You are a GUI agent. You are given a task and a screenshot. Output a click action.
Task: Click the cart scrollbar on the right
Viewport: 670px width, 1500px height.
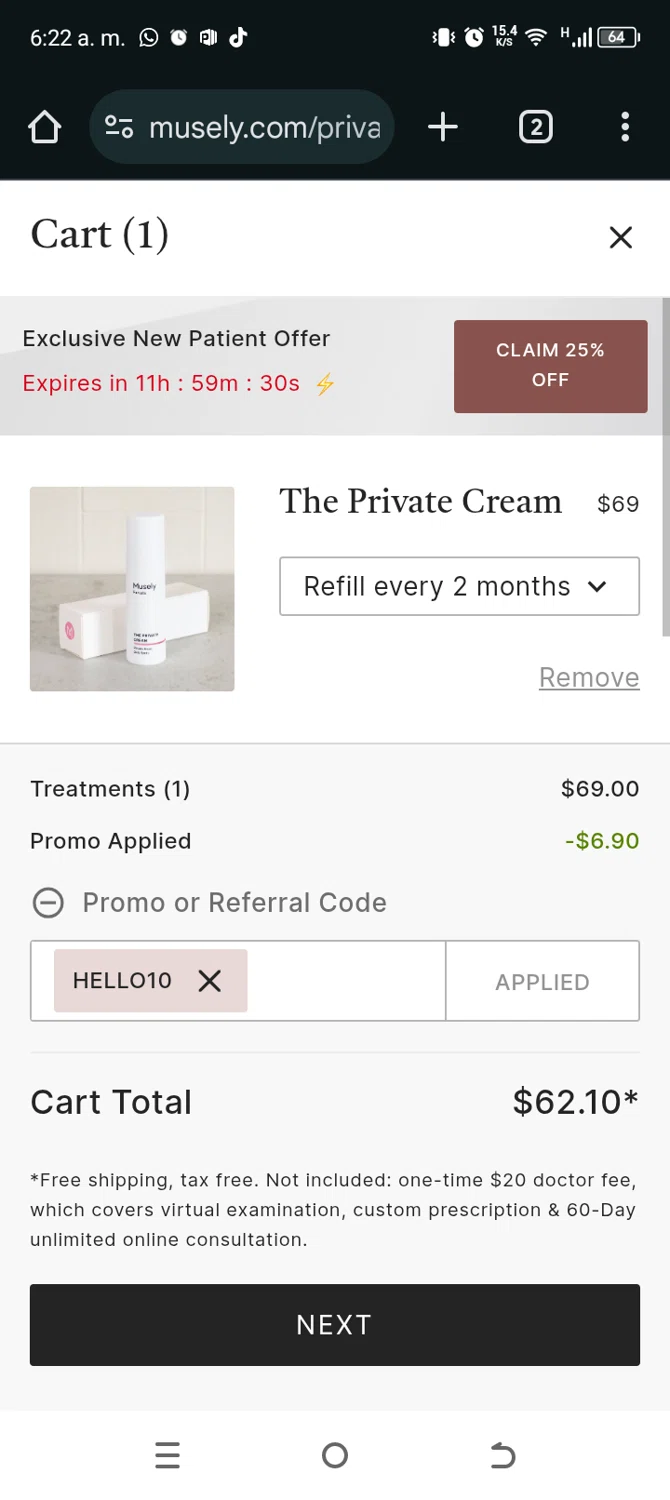665,465
